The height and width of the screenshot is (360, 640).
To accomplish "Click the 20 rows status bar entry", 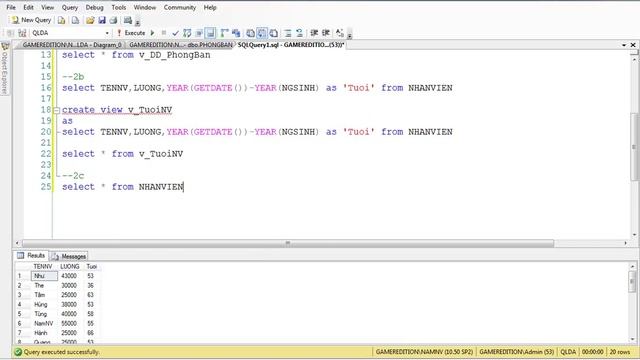I will [620, 352].
